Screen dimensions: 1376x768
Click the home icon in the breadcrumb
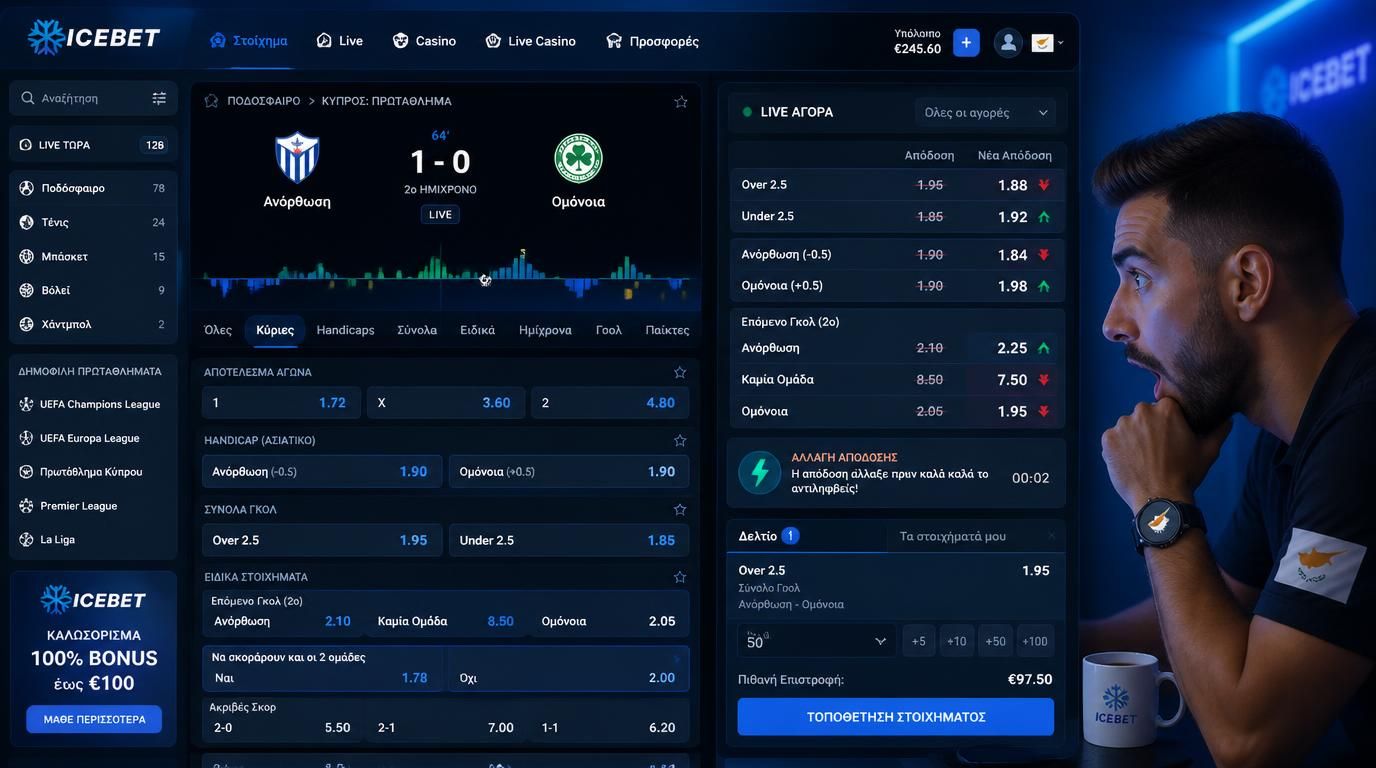pos(211,101)
